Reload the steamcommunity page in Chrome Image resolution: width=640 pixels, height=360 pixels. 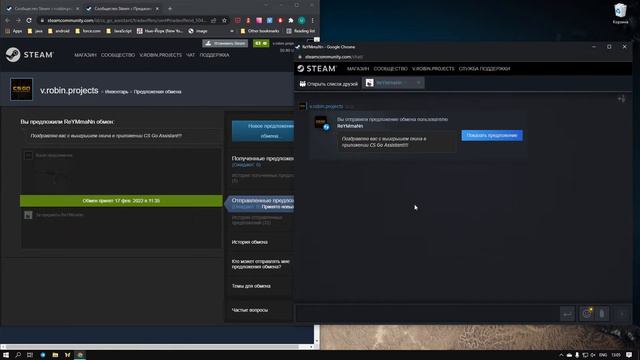point(29,20)
